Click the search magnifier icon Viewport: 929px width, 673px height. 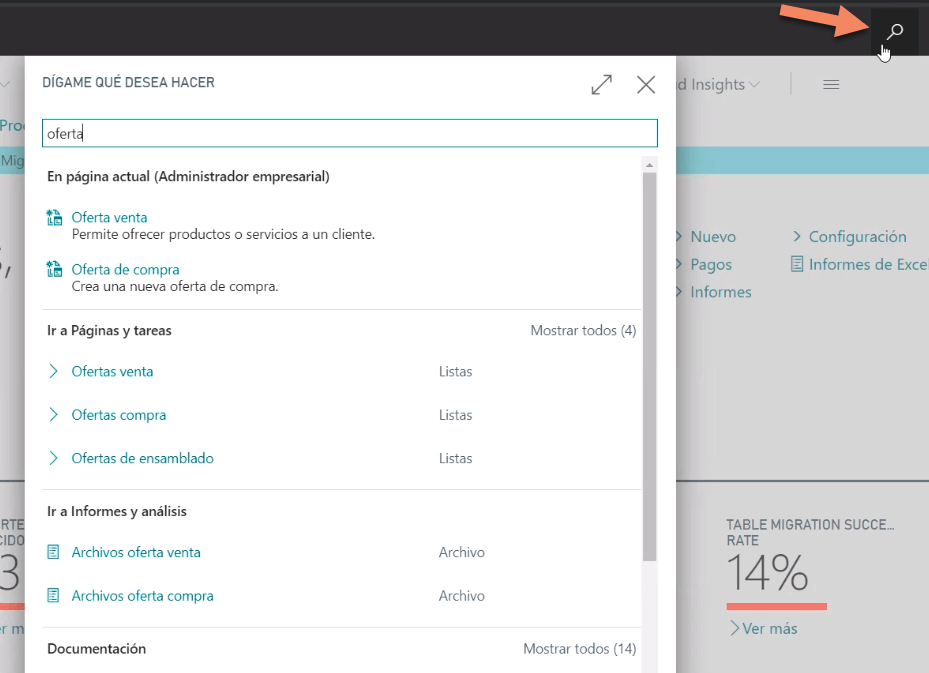click(895, 32)
